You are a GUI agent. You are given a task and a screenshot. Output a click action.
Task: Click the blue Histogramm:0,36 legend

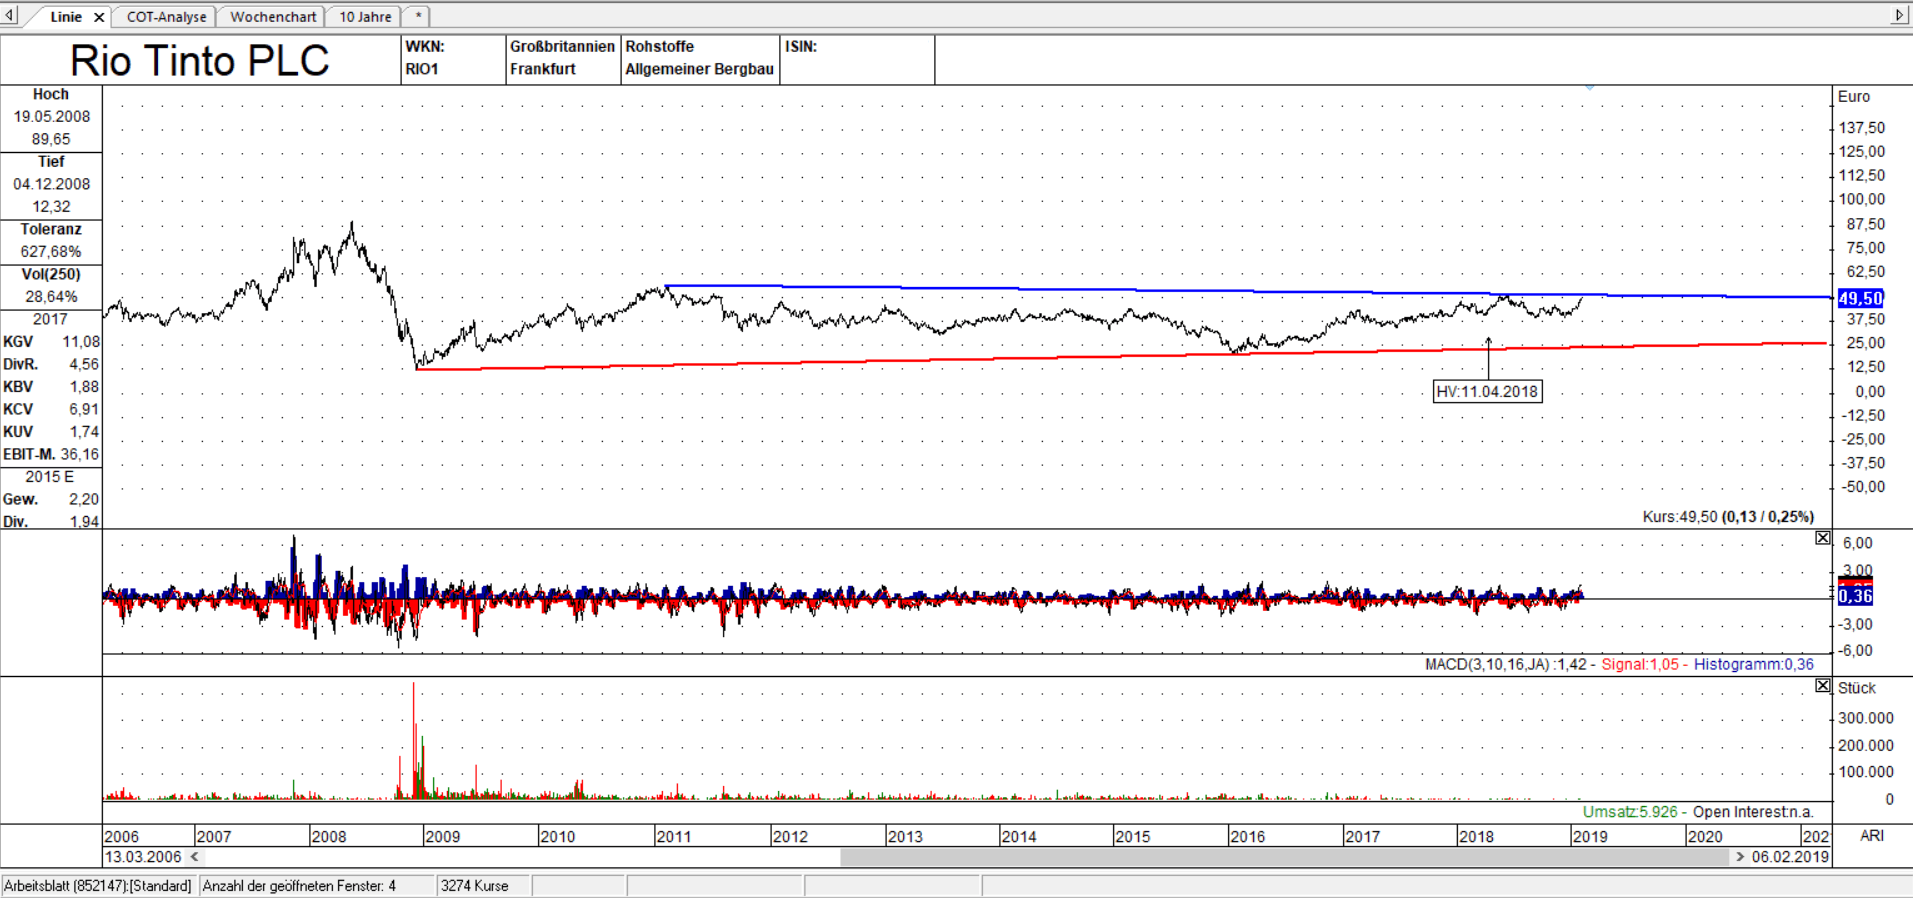pyautogui.click(x=1754, y=664)
